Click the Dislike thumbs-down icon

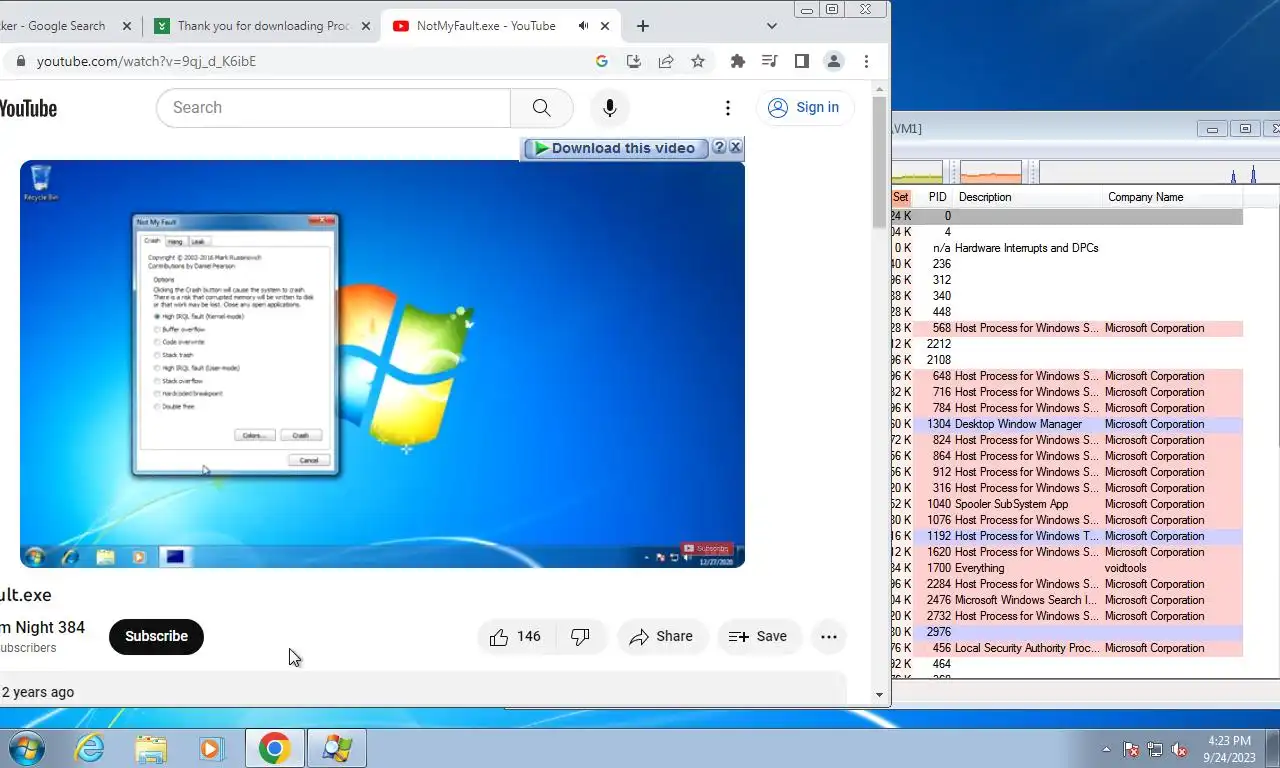580,636
